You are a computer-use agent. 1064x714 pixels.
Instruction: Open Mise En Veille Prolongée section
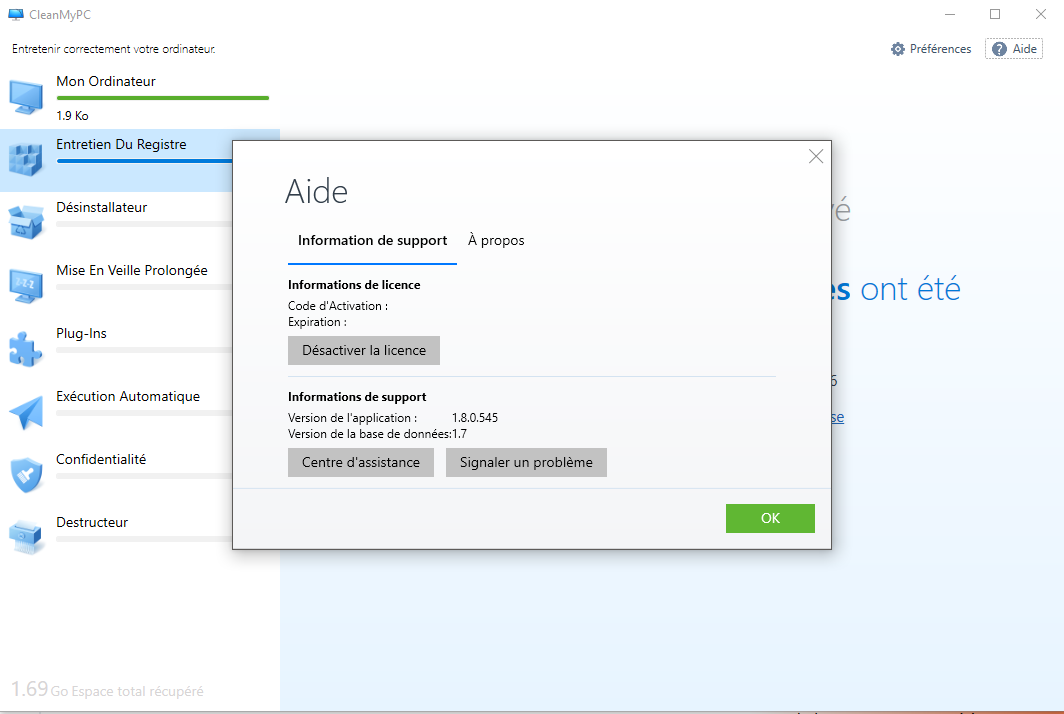(x=132, y=270)
